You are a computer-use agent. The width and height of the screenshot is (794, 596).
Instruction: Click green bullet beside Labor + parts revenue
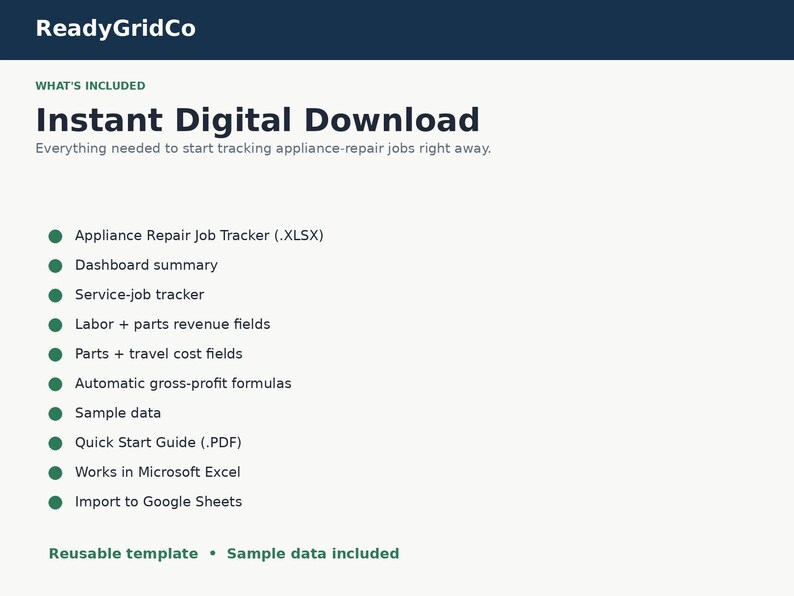[55, 325]
